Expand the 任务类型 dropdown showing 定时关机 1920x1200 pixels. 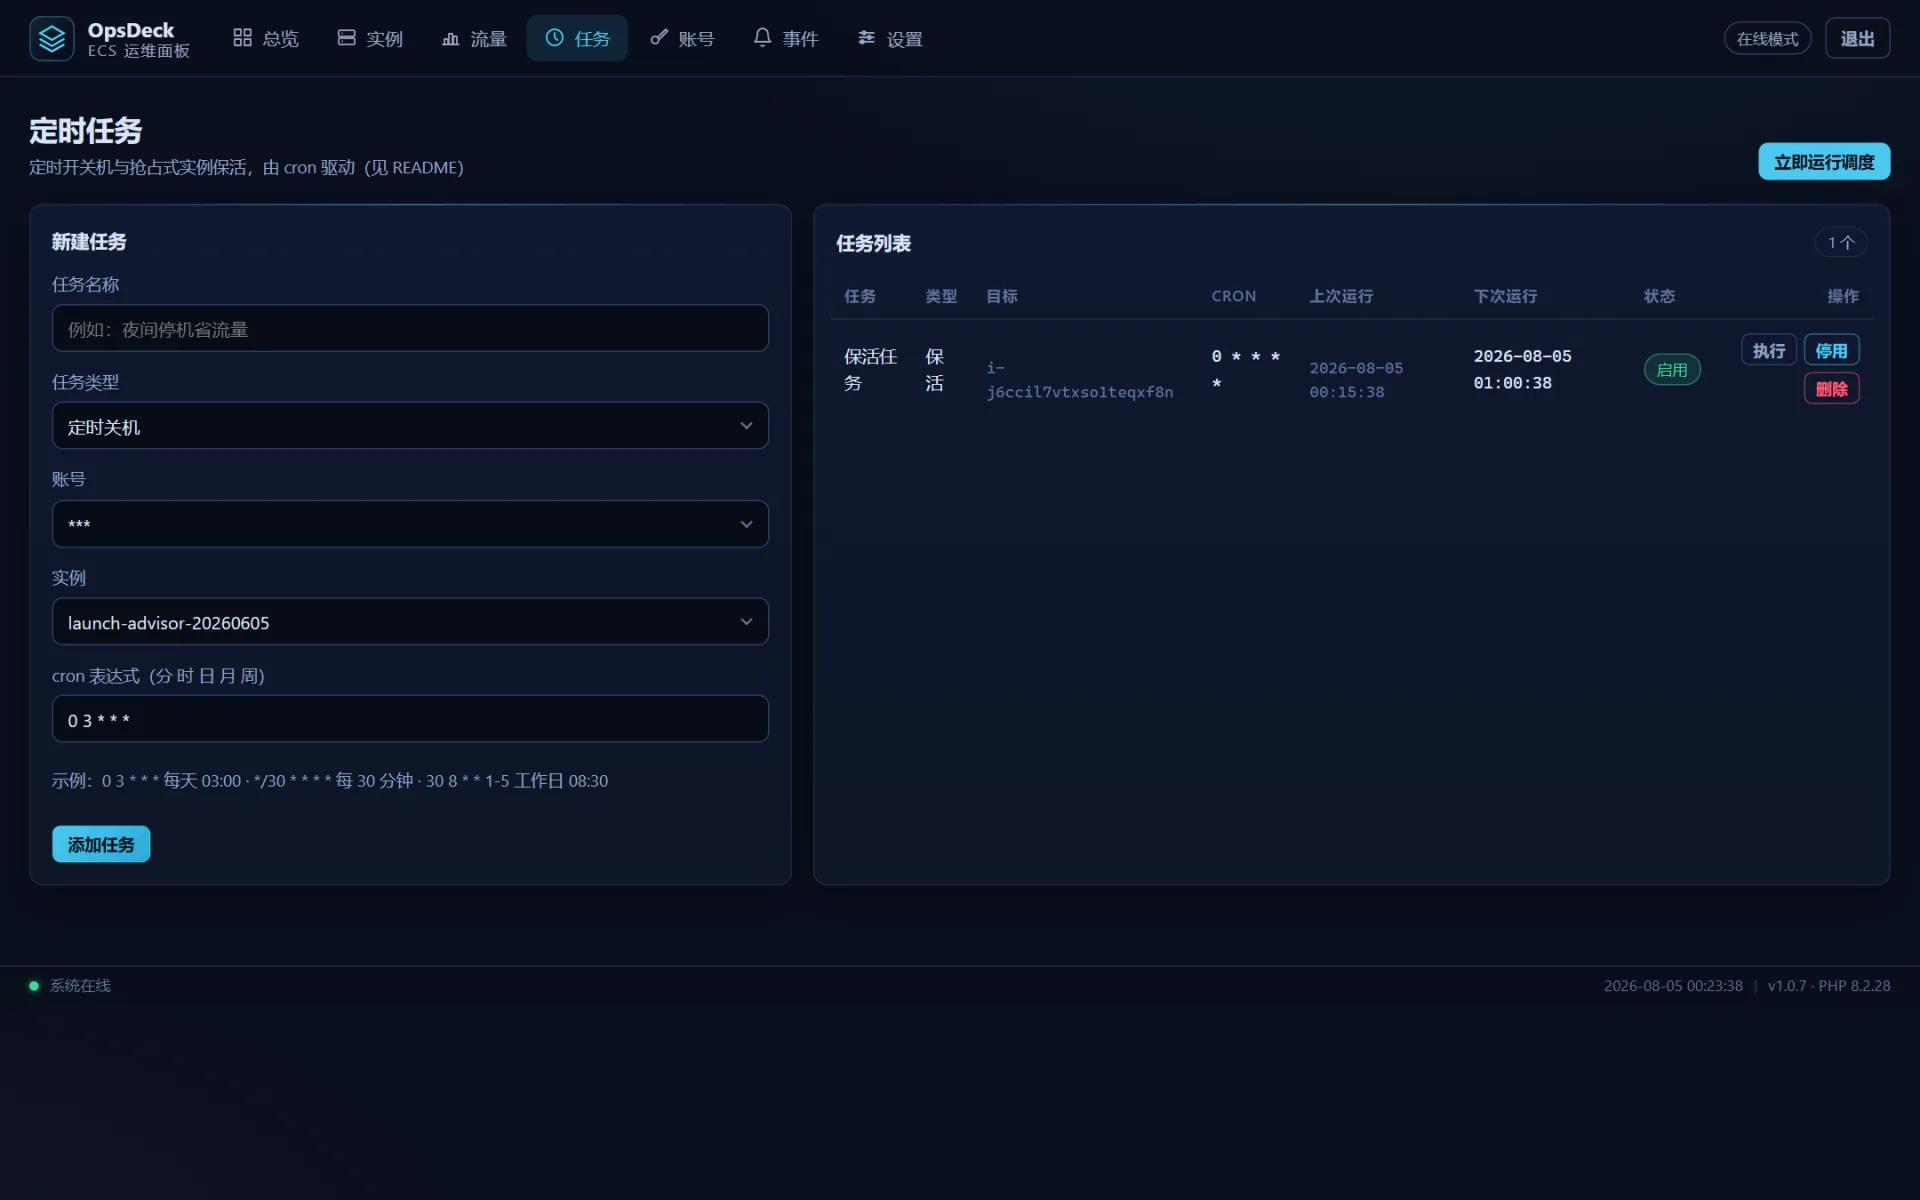point(410,426)
